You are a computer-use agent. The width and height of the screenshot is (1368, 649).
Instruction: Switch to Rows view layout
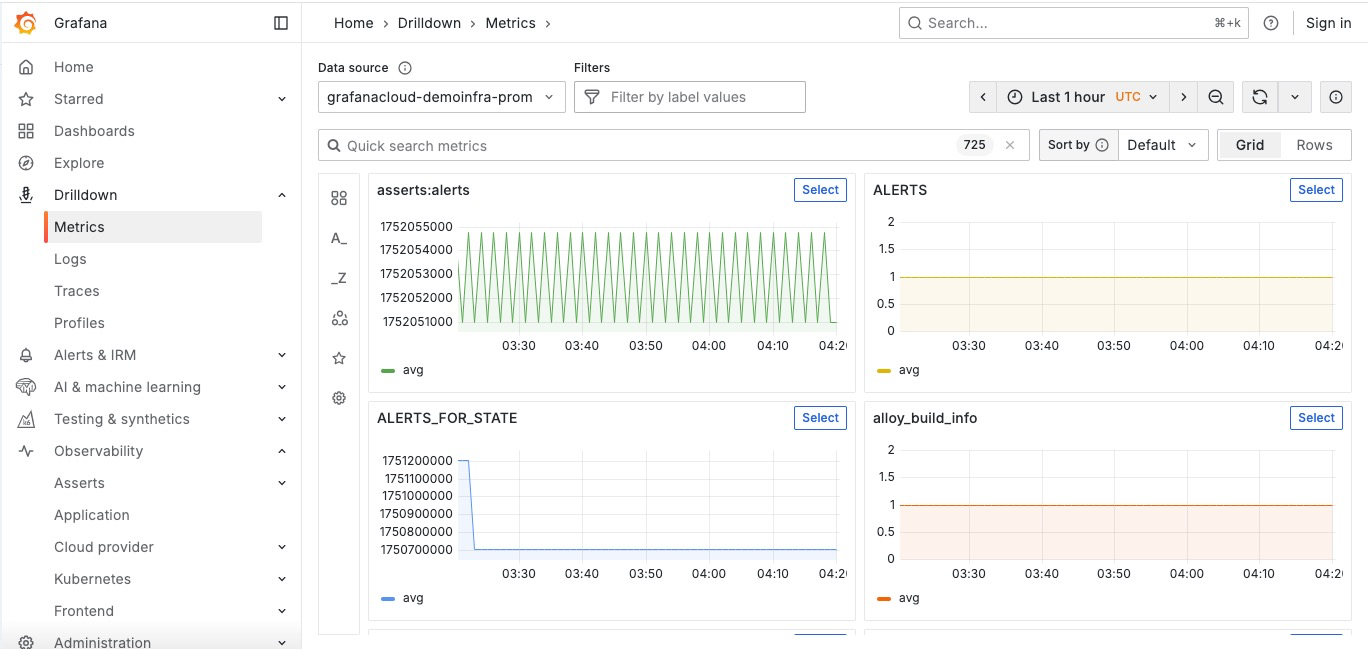tap(1314, 145)
